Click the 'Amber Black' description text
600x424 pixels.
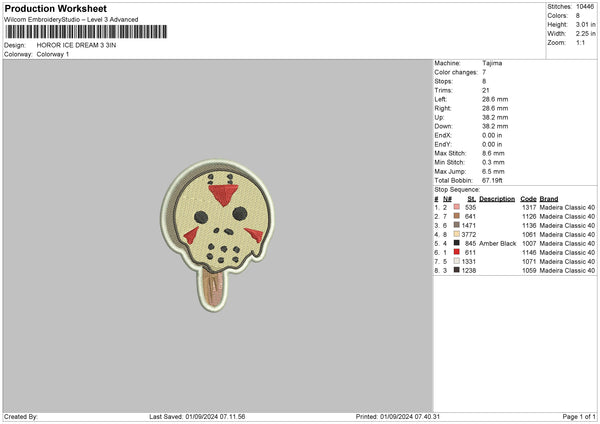[x=497, y=243]
